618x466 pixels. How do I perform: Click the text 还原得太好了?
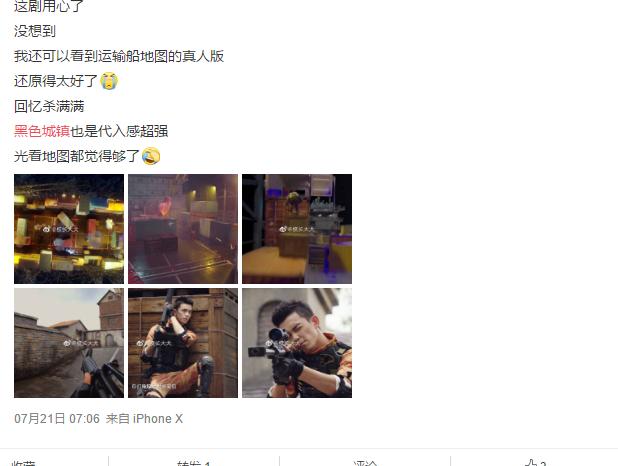click(56, 81)
